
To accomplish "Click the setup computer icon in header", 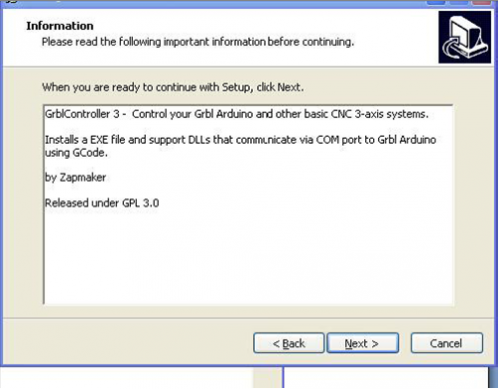I will point(465,37).
